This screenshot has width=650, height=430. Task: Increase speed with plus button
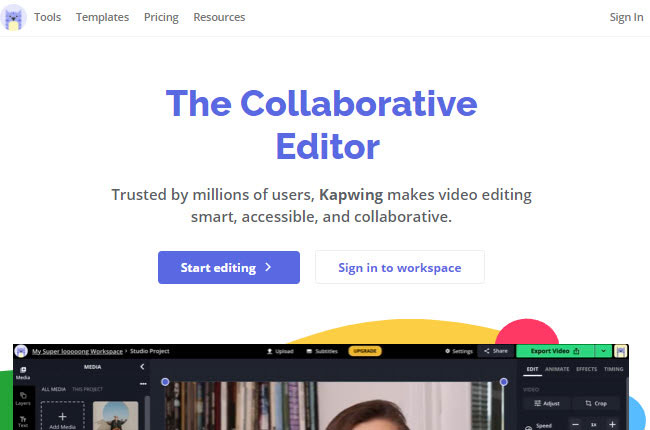click(x=612, y=425)
